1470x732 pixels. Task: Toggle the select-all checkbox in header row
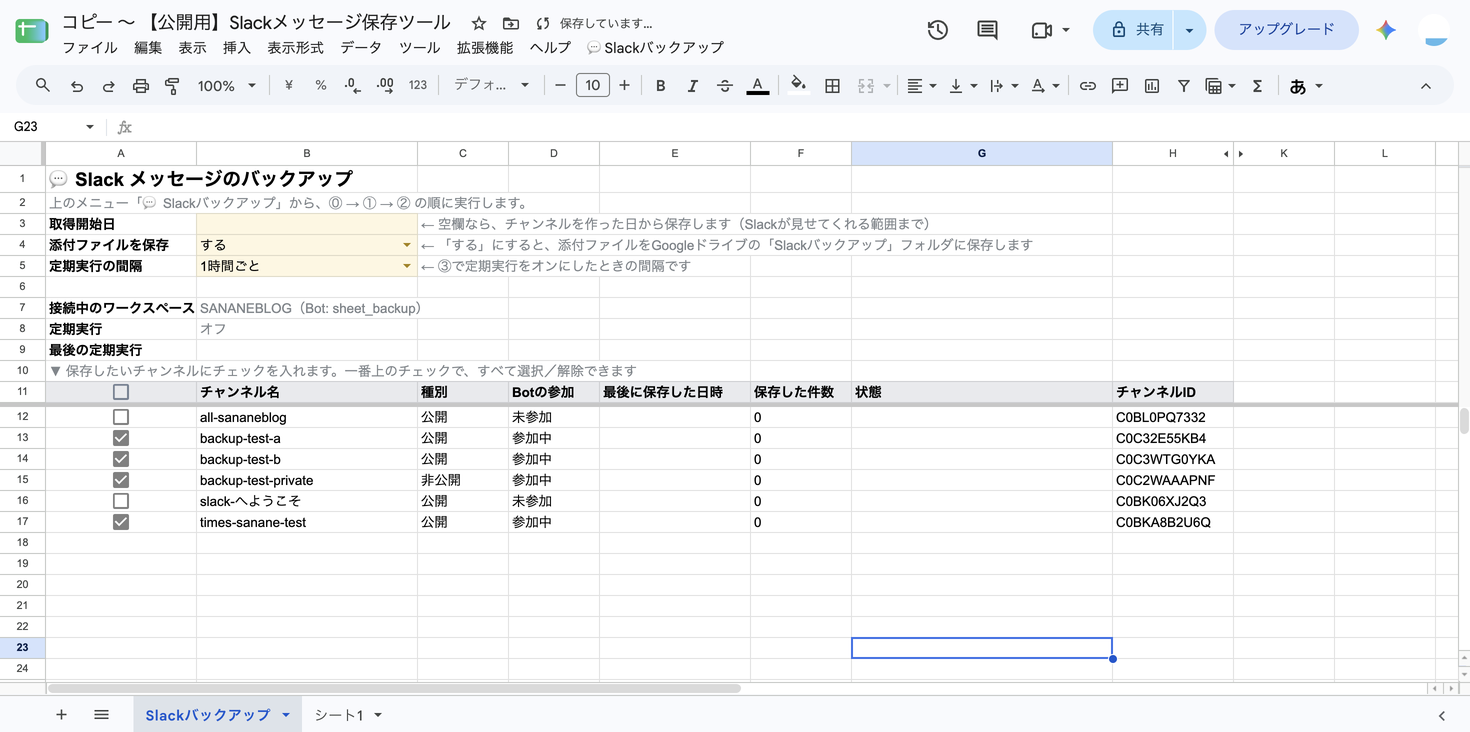[121, 392]
